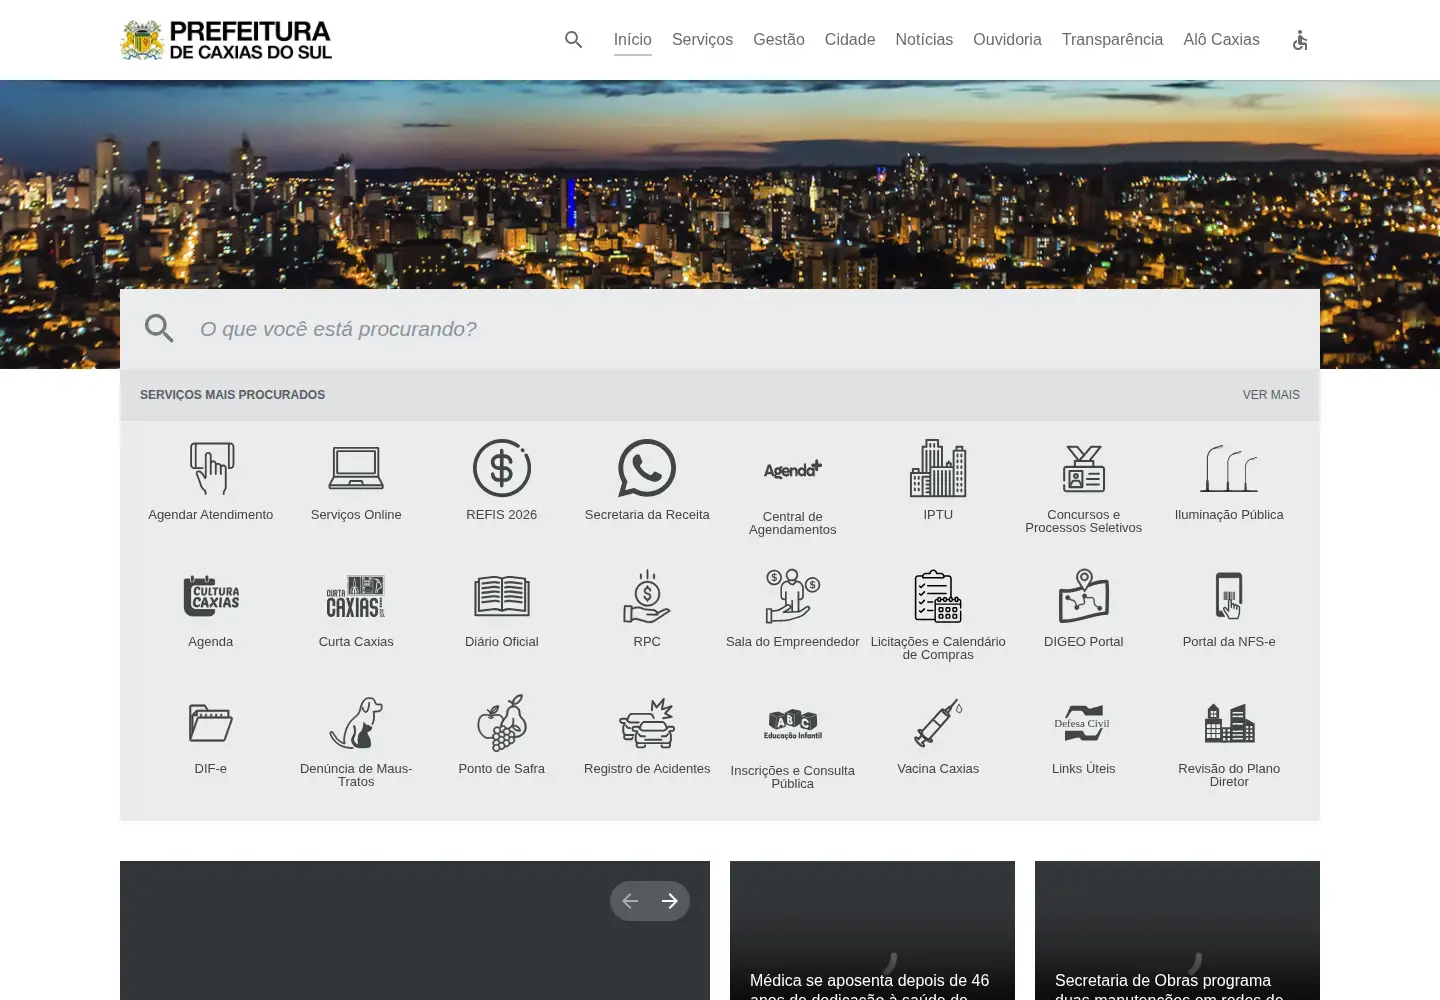Select the RPC money hand icon
Image resolution: width=1440 pixels, height=1000 pixels.
(647, 595)
